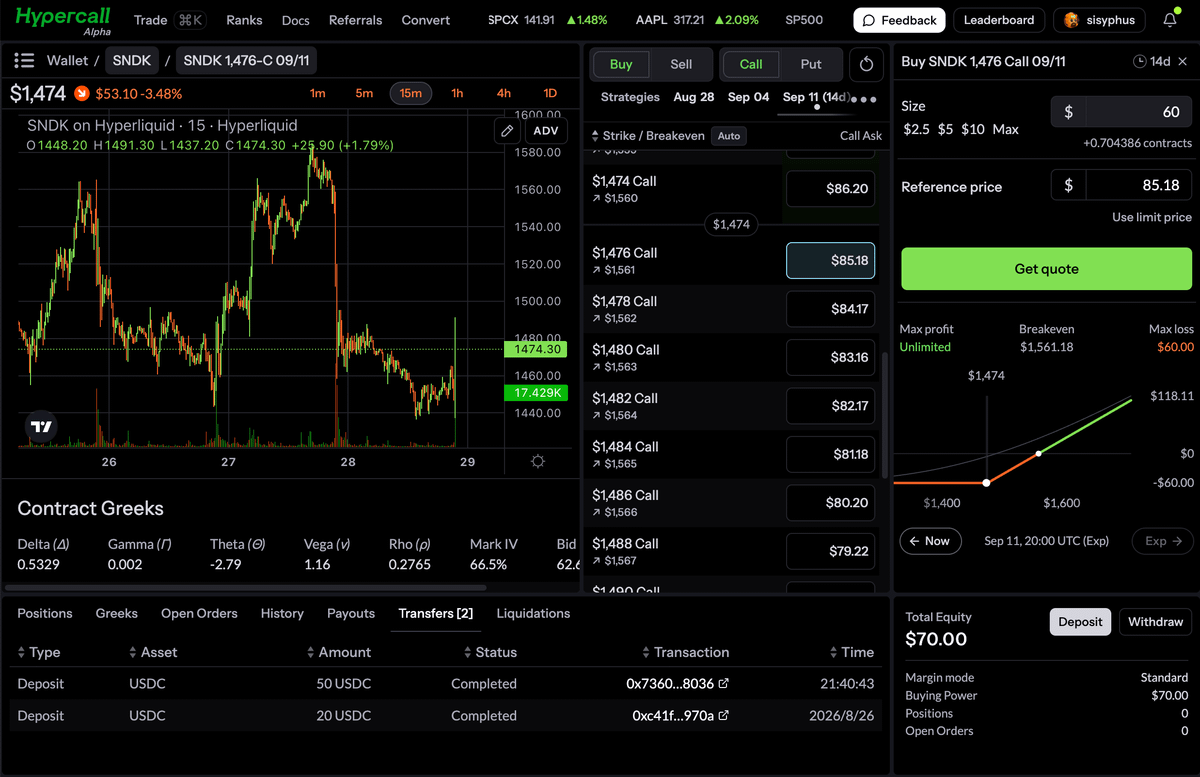
Task: Click the Withdraw button
Action: pos(1155,621)
